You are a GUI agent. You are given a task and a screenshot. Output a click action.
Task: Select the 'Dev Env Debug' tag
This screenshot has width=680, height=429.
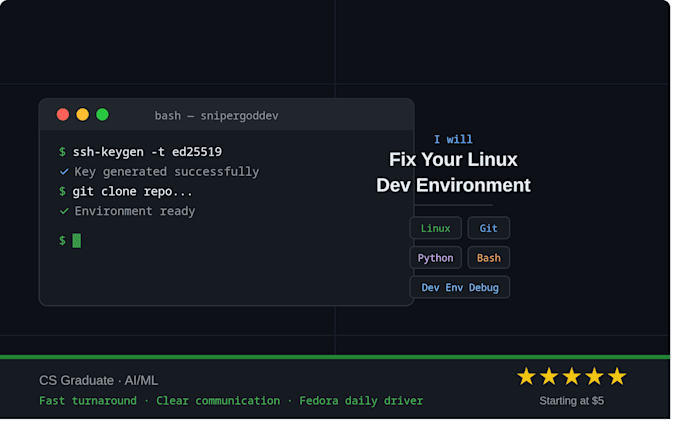[460, 288]
